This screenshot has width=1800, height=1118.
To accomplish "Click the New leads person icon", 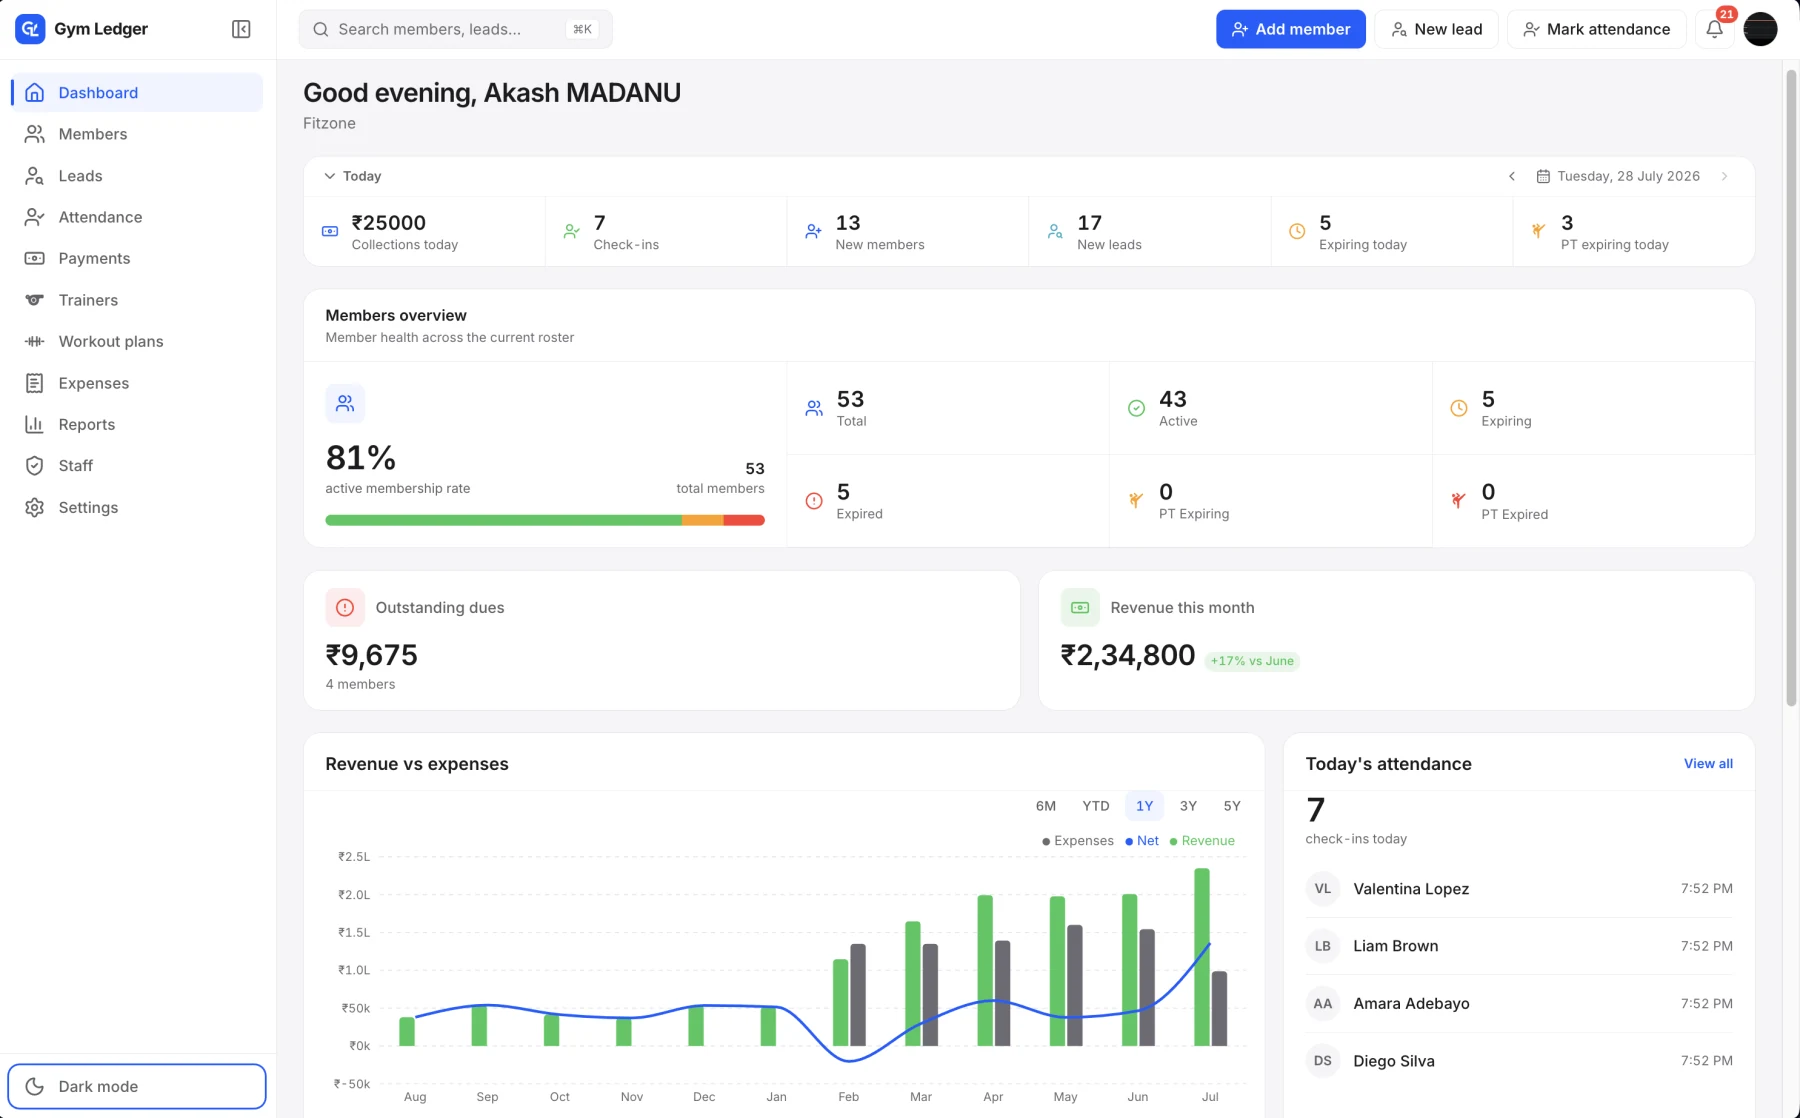I will point(1055,231).
